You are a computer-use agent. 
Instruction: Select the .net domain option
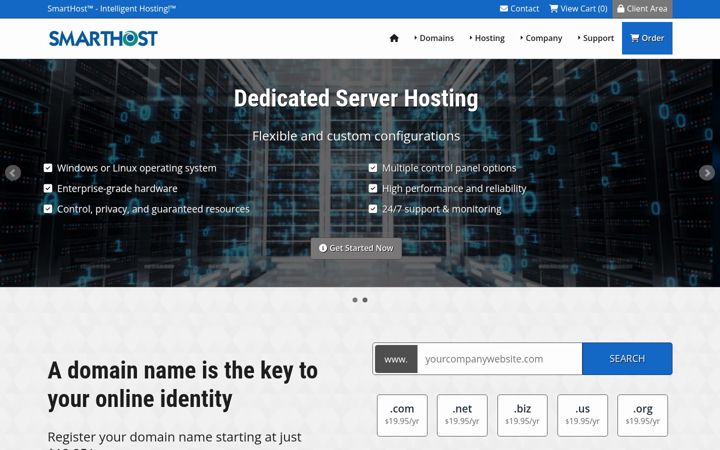coord(462,415)
